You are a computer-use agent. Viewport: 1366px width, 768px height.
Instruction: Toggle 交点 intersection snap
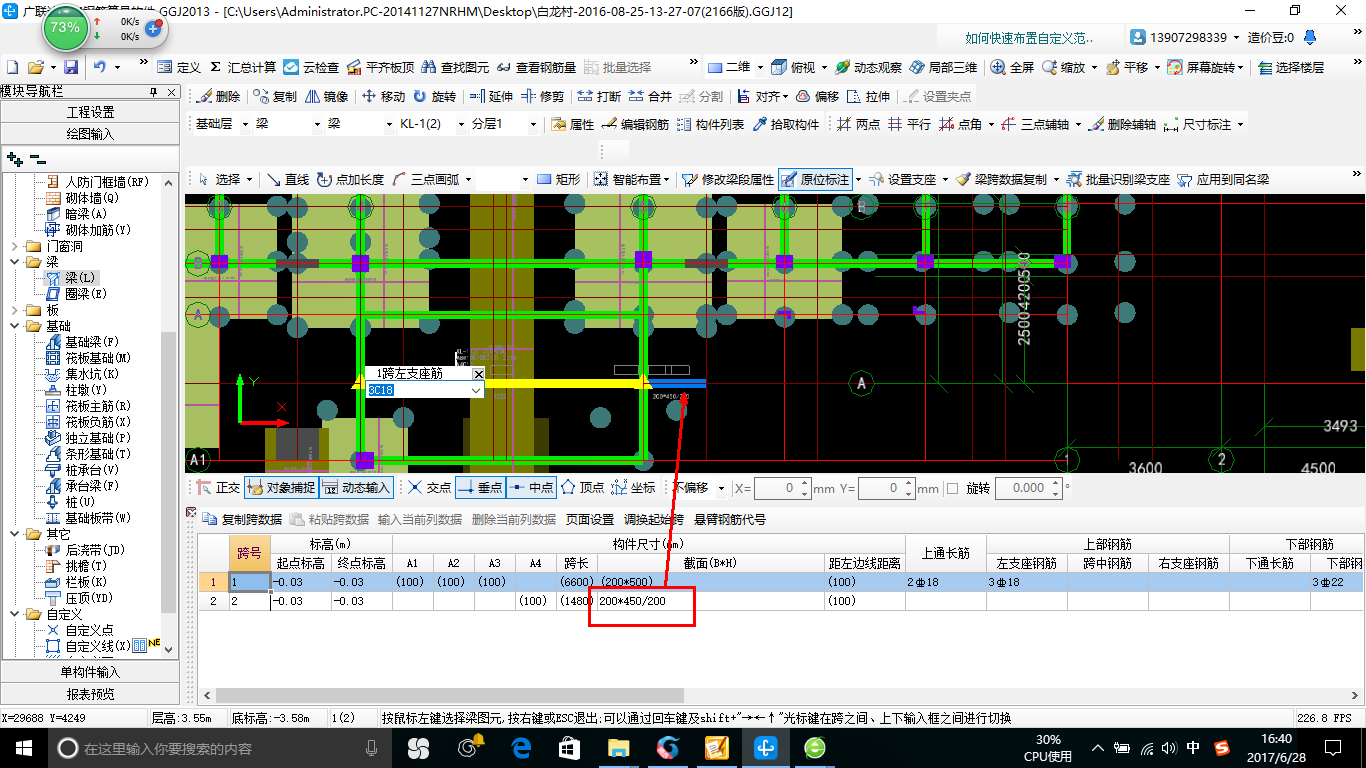click(429, 488)
